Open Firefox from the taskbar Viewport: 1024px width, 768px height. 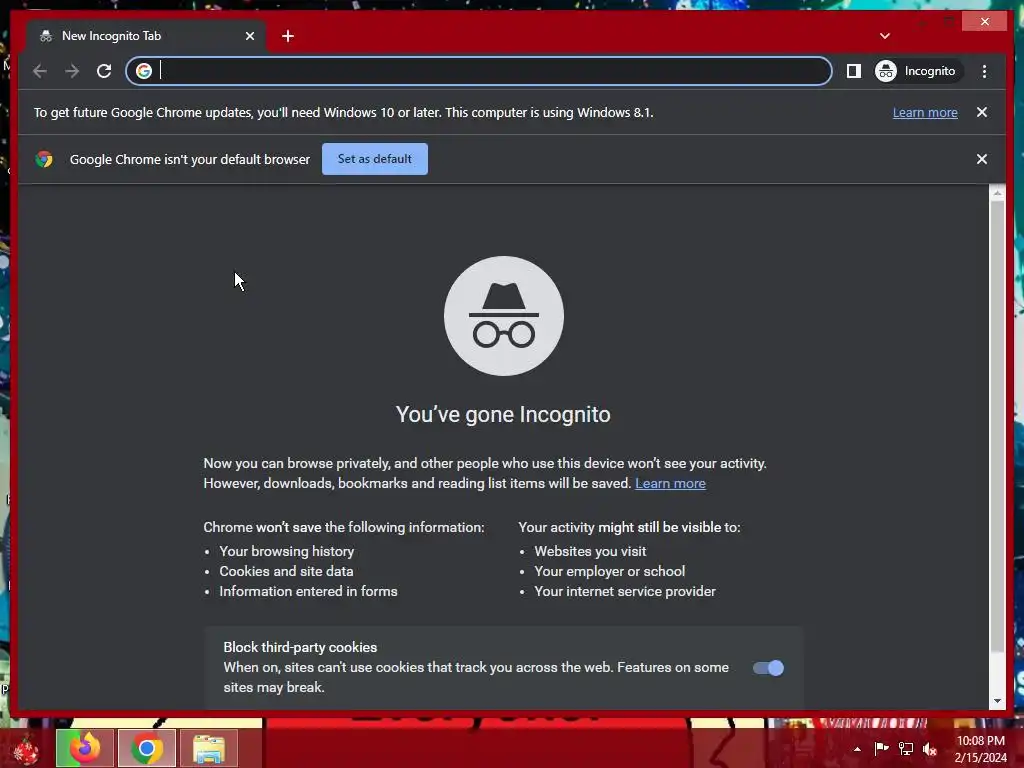coord(85,748)
